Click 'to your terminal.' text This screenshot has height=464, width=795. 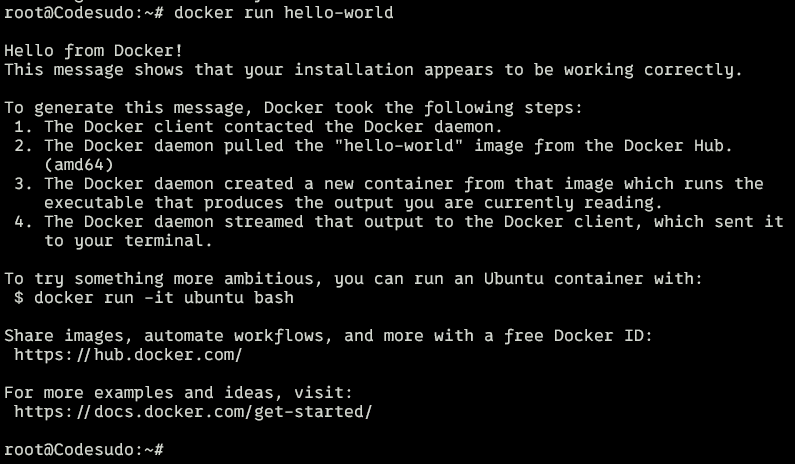point(128,241)
